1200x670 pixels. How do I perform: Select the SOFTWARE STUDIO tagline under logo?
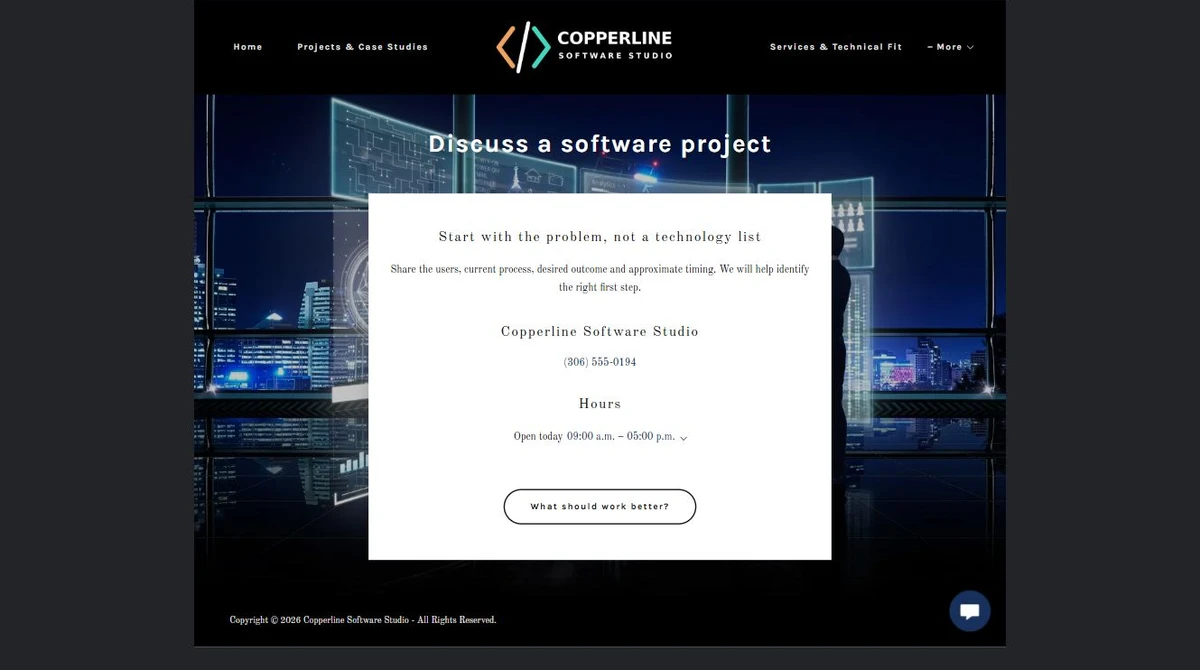(x=615, y=56)
